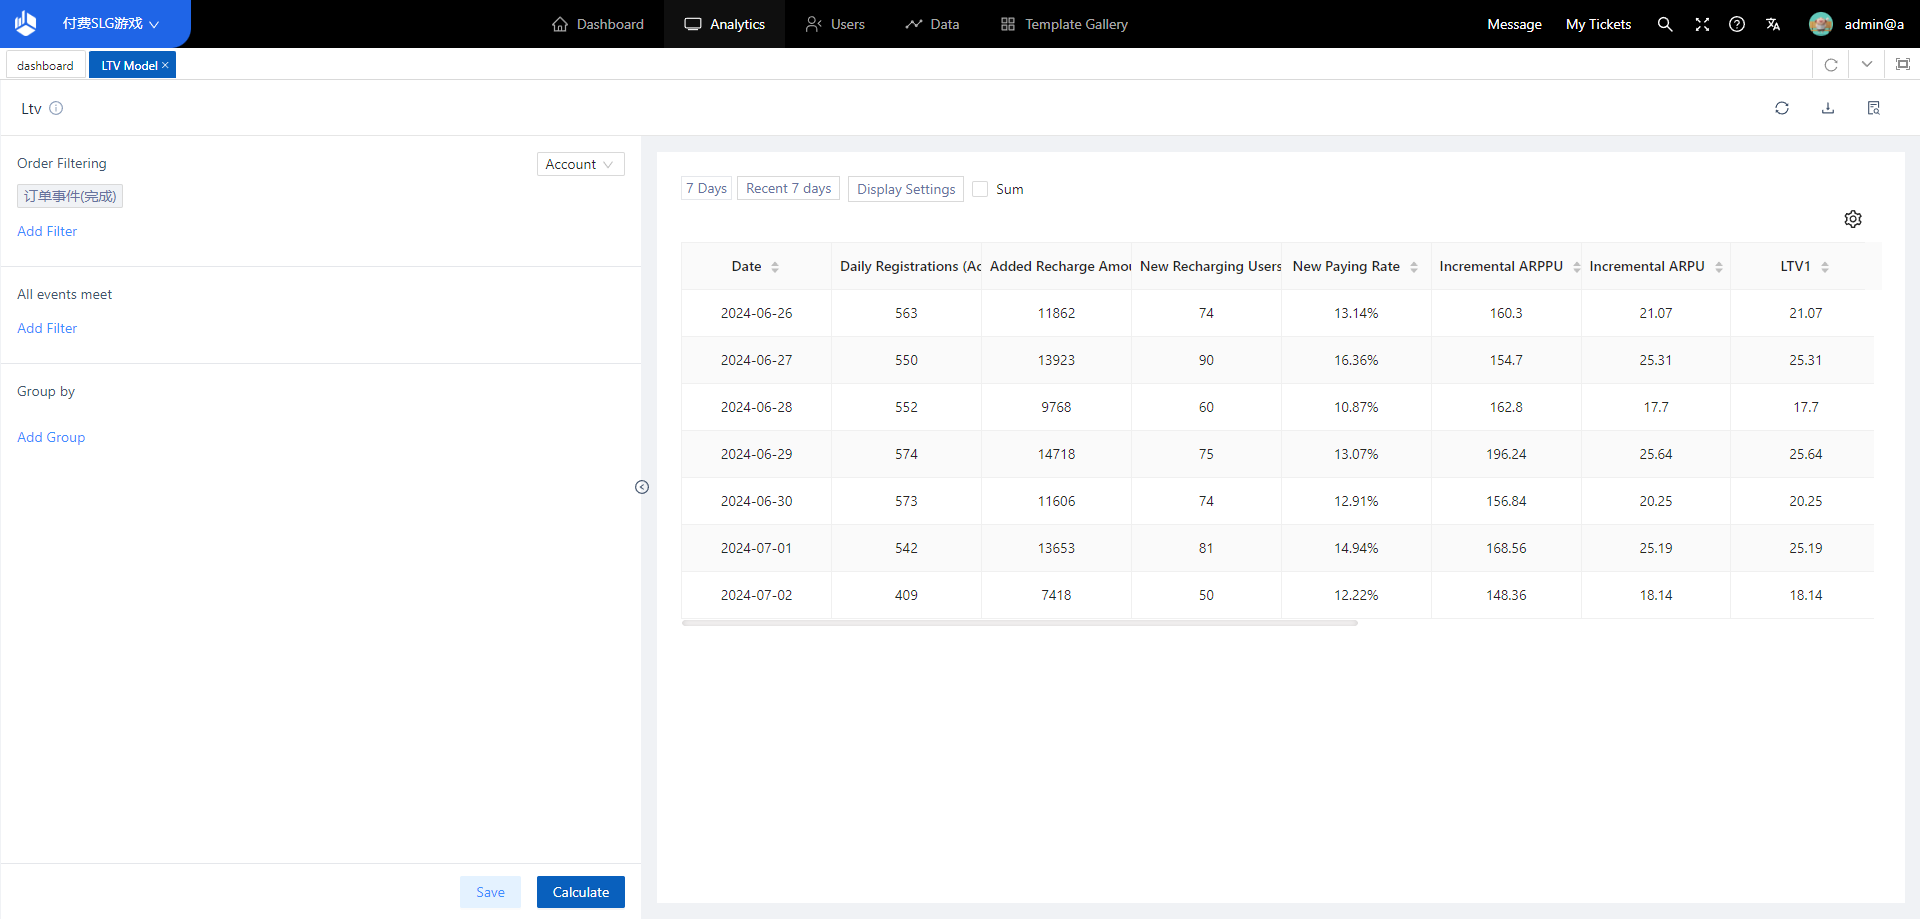The image size is (1920, 919).
Task: Click the table settings gear icon
Action: (x=1852, y=219)
